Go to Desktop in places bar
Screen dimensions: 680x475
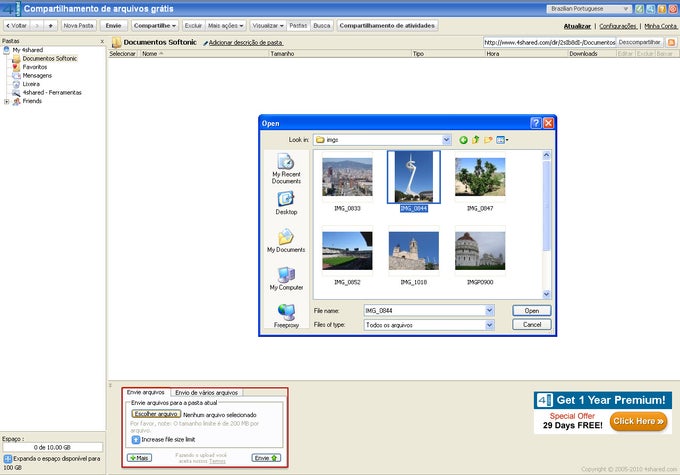click(286, 203)
